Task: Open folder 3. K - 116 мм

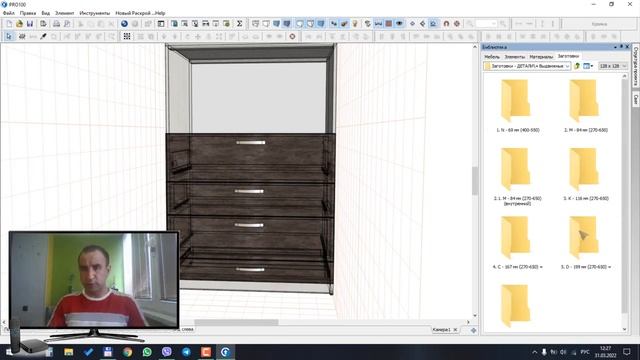Action: coord(585,174)
